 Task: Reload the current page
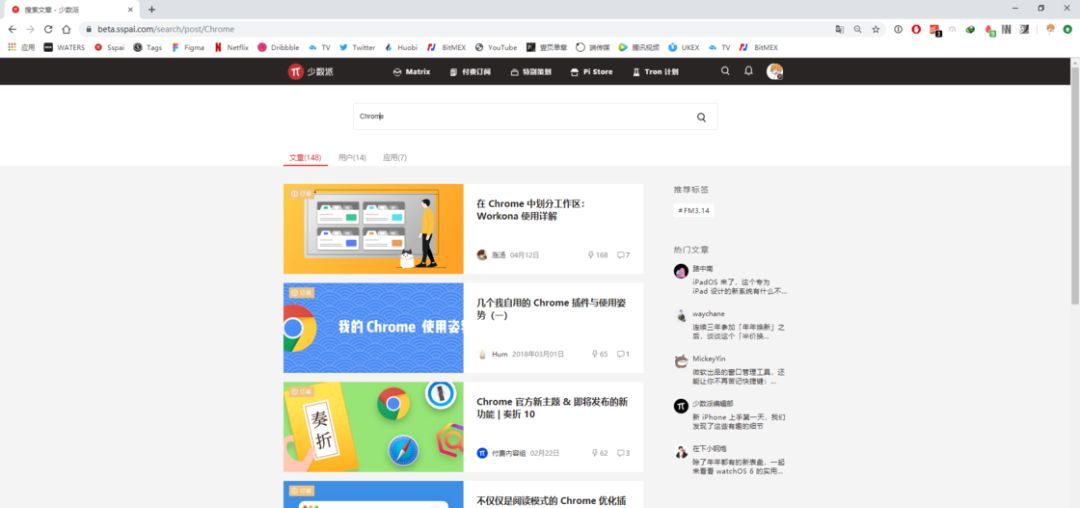pos(48,30)
